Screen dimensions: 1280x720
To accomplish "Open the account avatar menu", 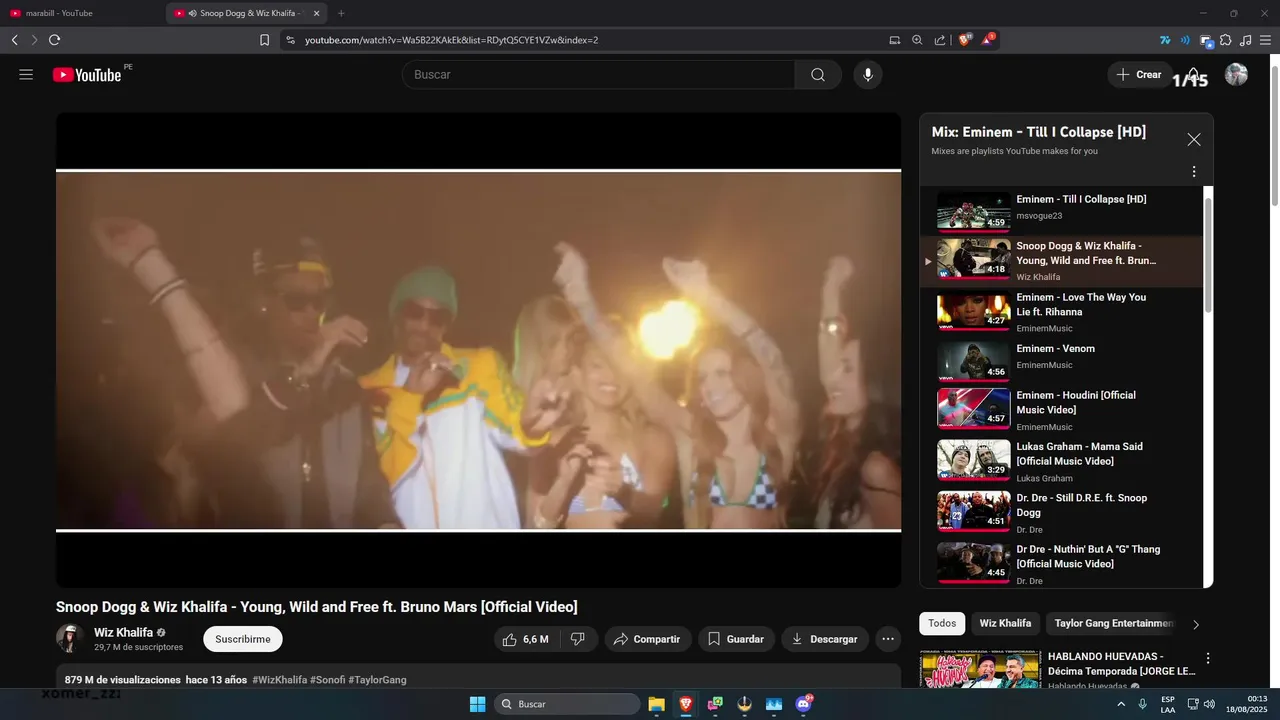I will (x=1237, y=75).
